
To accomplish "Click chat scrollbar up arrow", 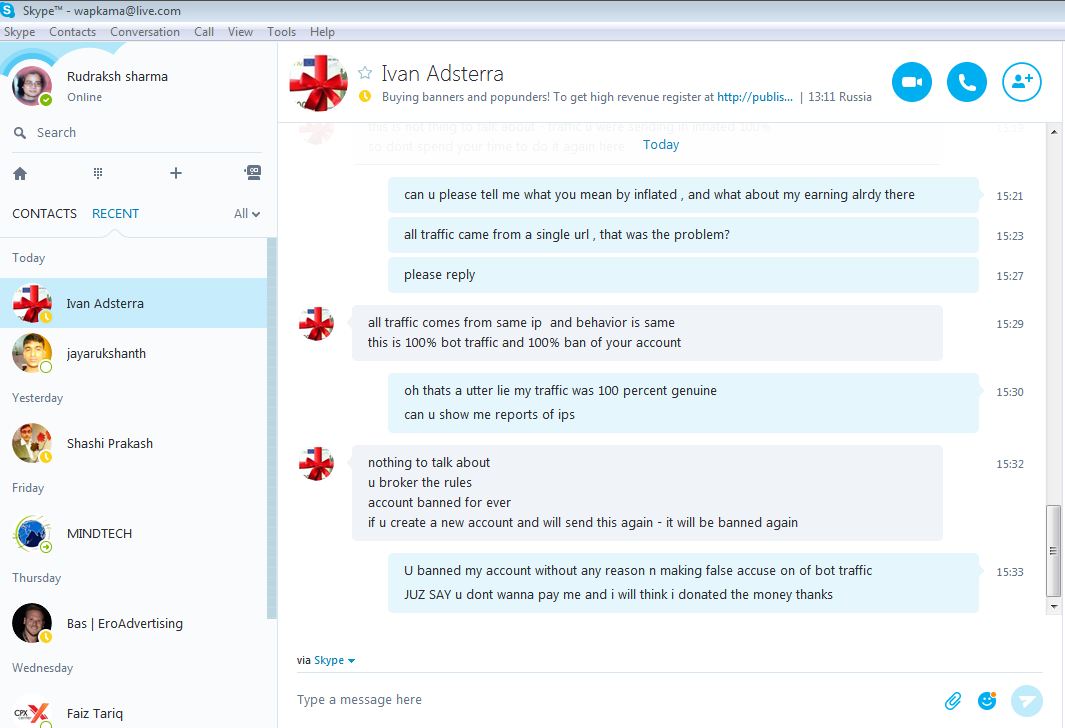I will coord(1053,132).
